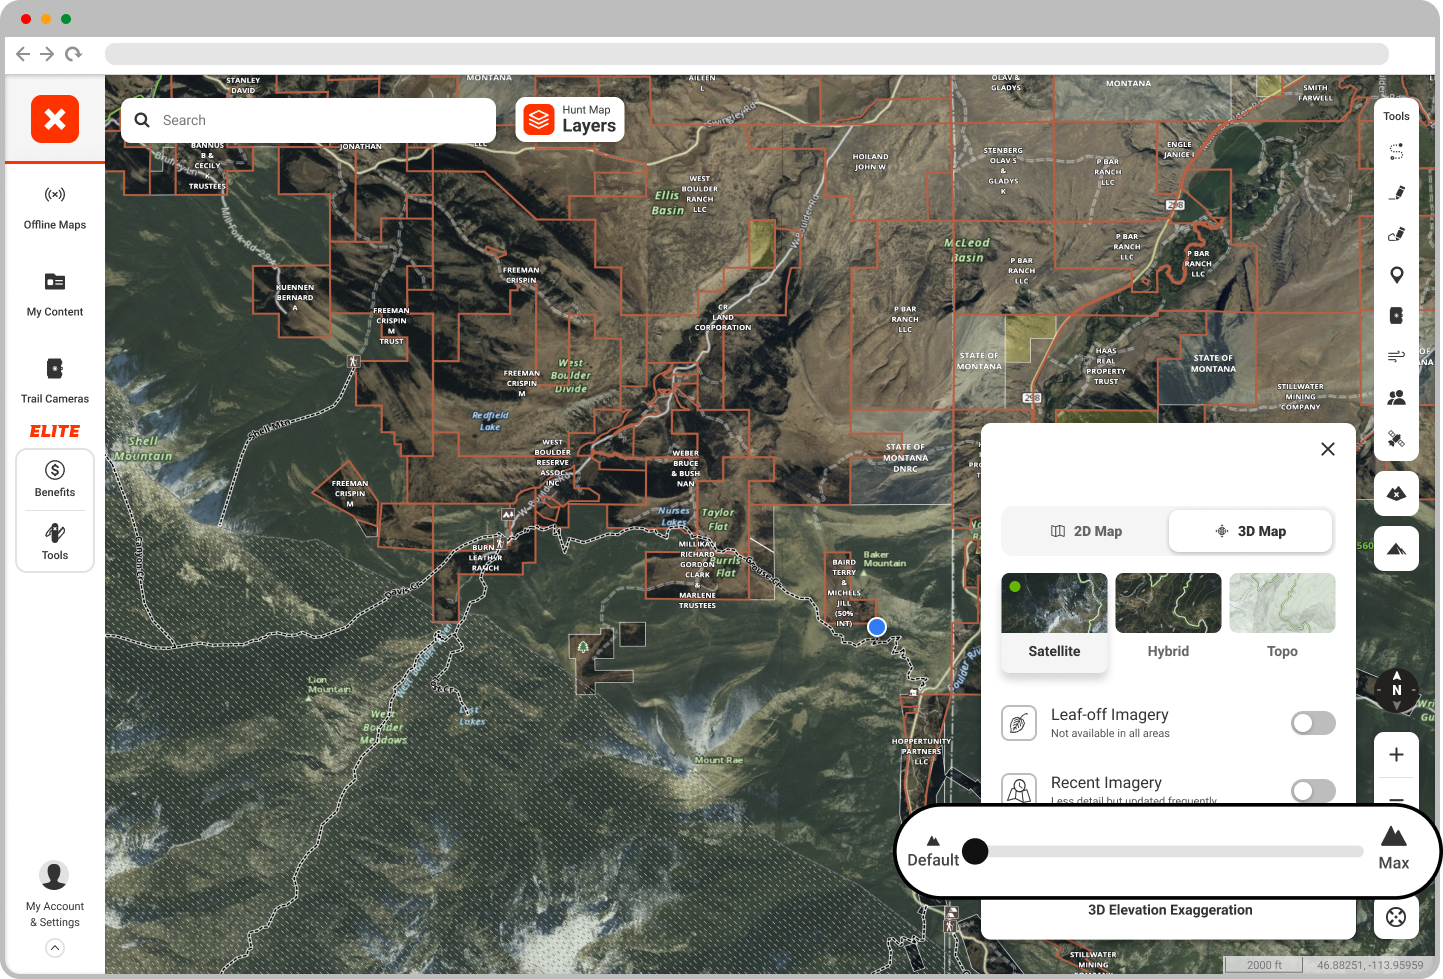Image resolution: width=1443 pixels, height=979 pixels.
Task: Switch to 2D Map tab
Action: pyautogui.click(x=1086, y=531)
